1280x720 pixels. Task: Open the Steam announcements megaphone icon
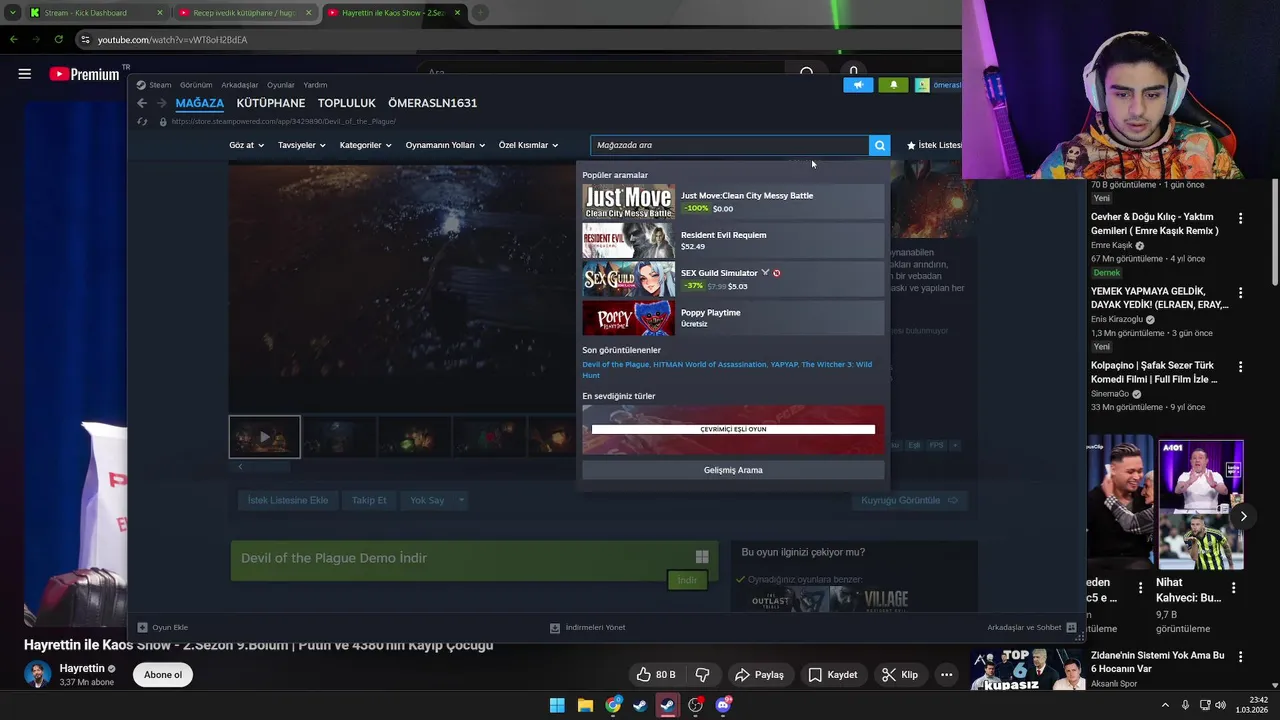click(x=858, y=85)
